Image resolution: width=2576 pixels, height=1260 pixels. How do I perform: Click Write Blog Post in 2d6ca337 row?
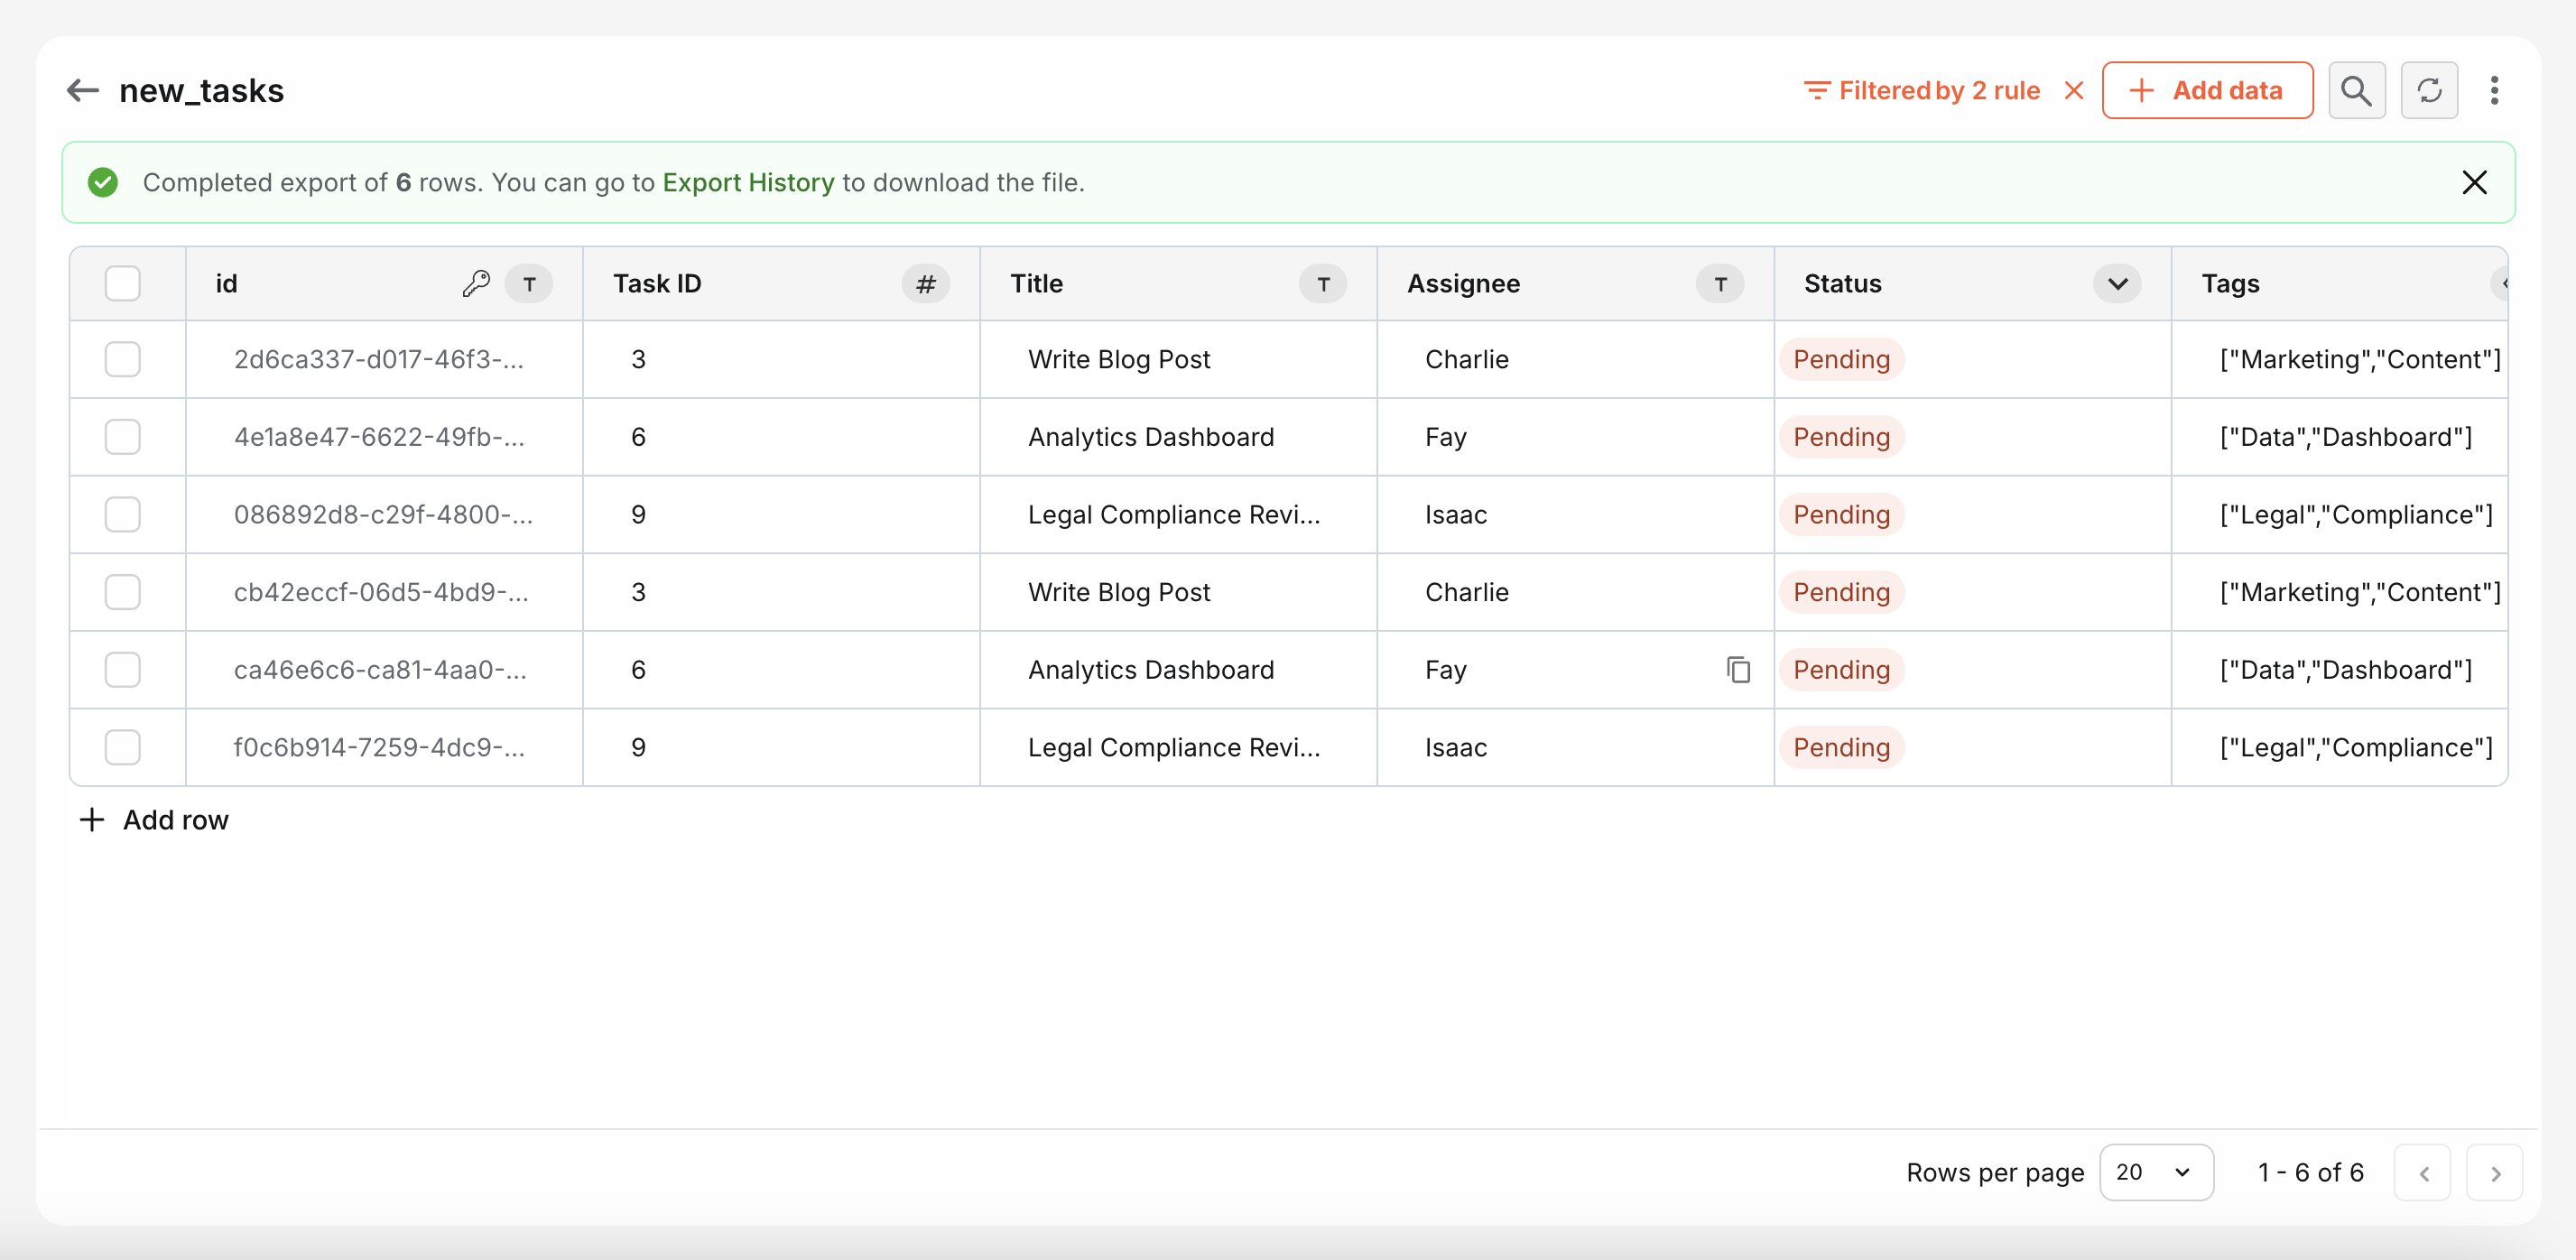[x=1119, y=360]
